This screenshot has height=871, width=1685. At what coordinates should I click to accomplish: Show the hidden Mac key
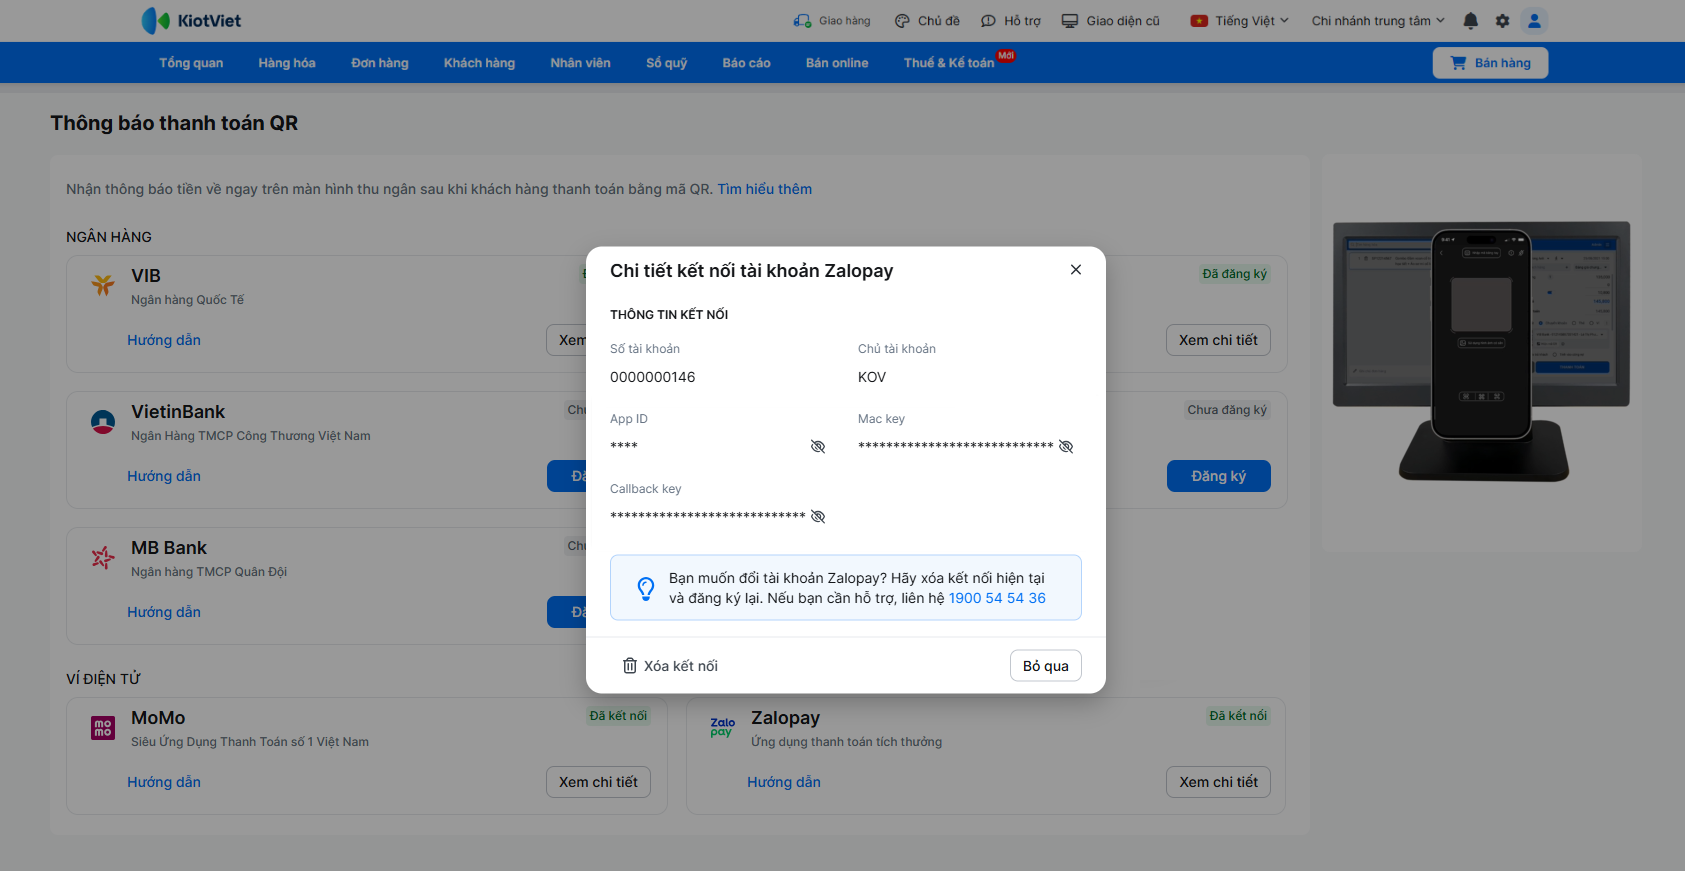(x=1066, y=447)
